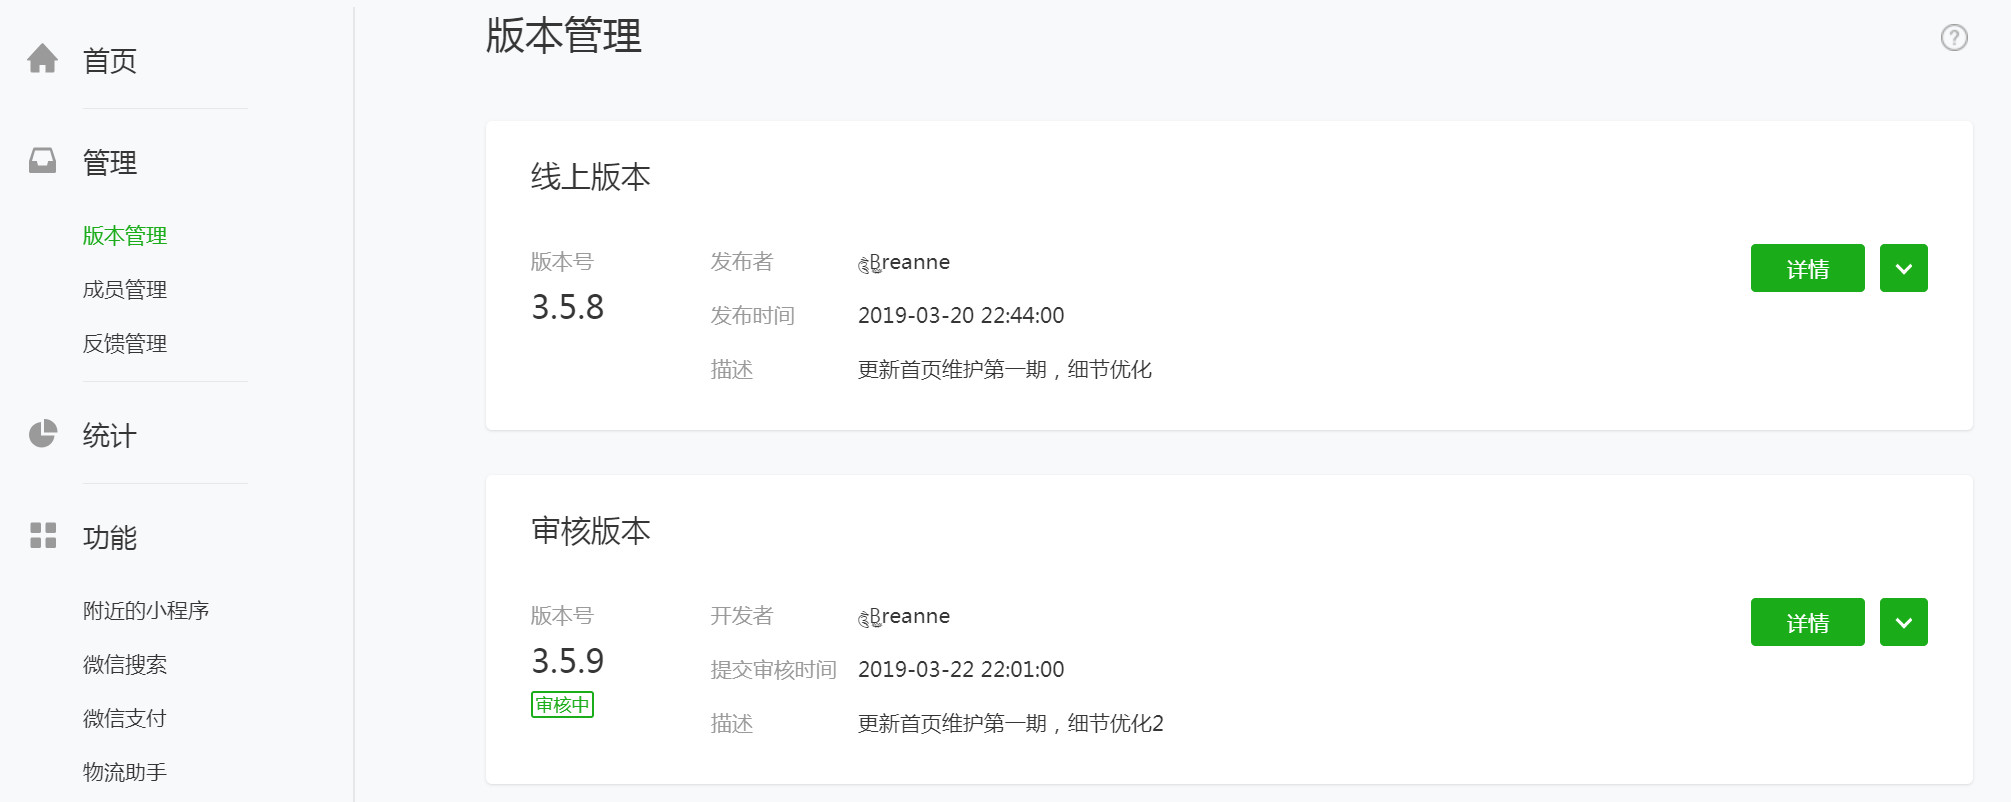Go to 首页 from sidebar
The height and width of the screenshot is (802, 2011).
pyautogui.click(x=110, y=61)
